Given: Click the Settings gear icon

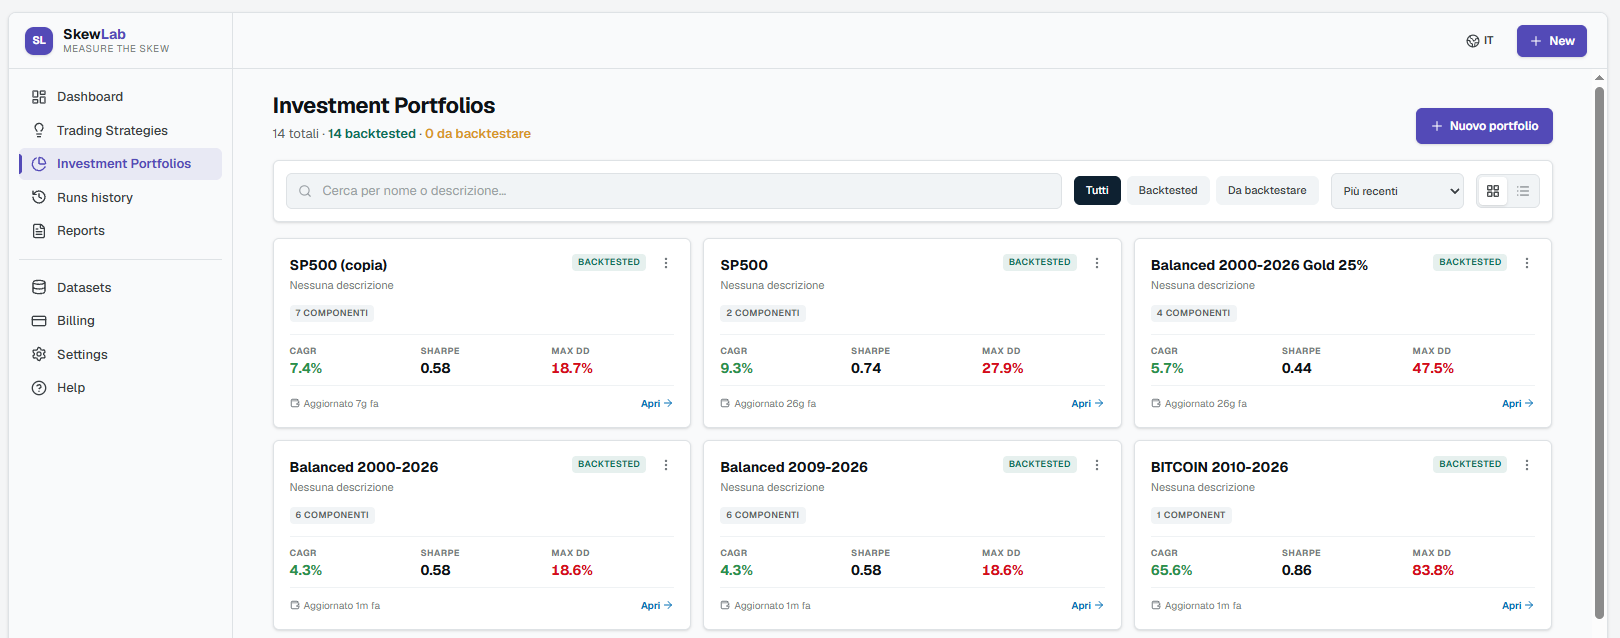Looking at the screenshot, I should pos(39,354).
